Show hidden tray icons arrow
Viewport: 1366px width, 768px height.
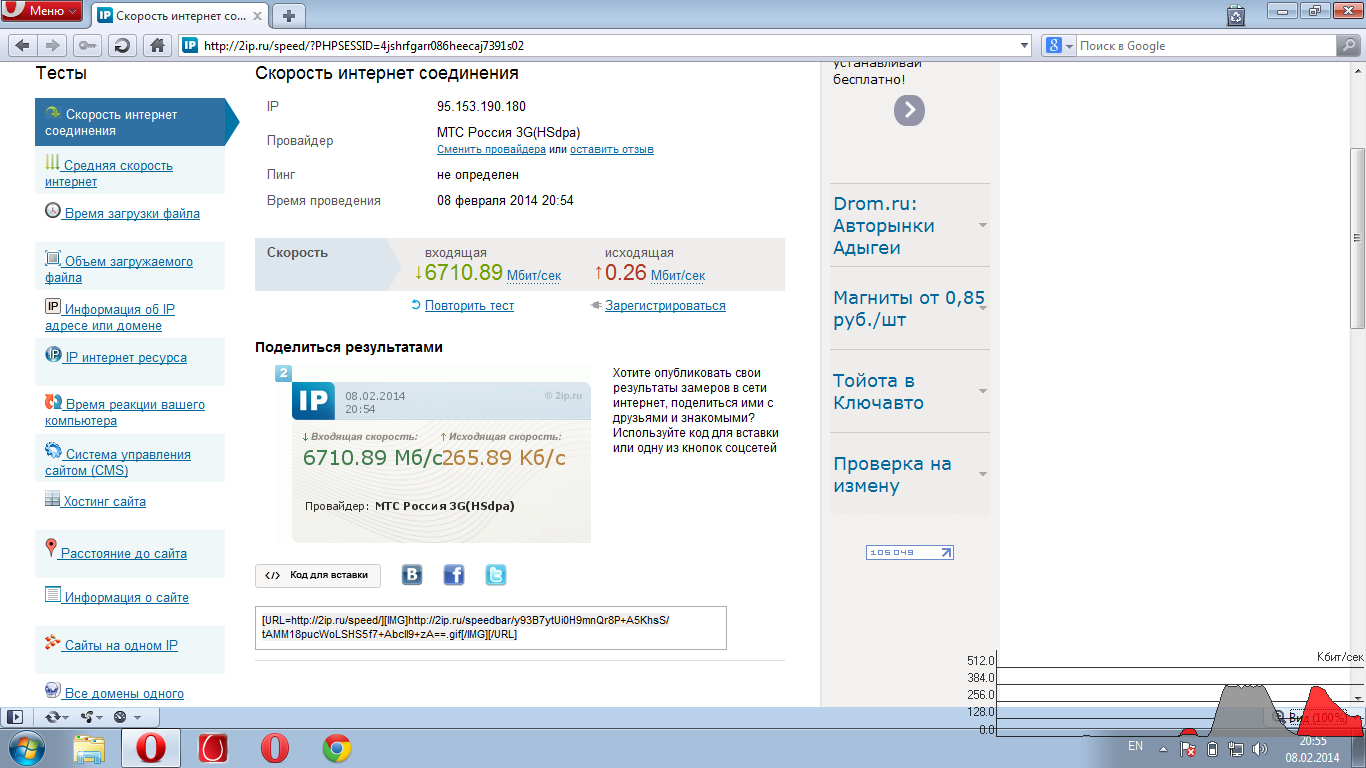point(1163,748)
